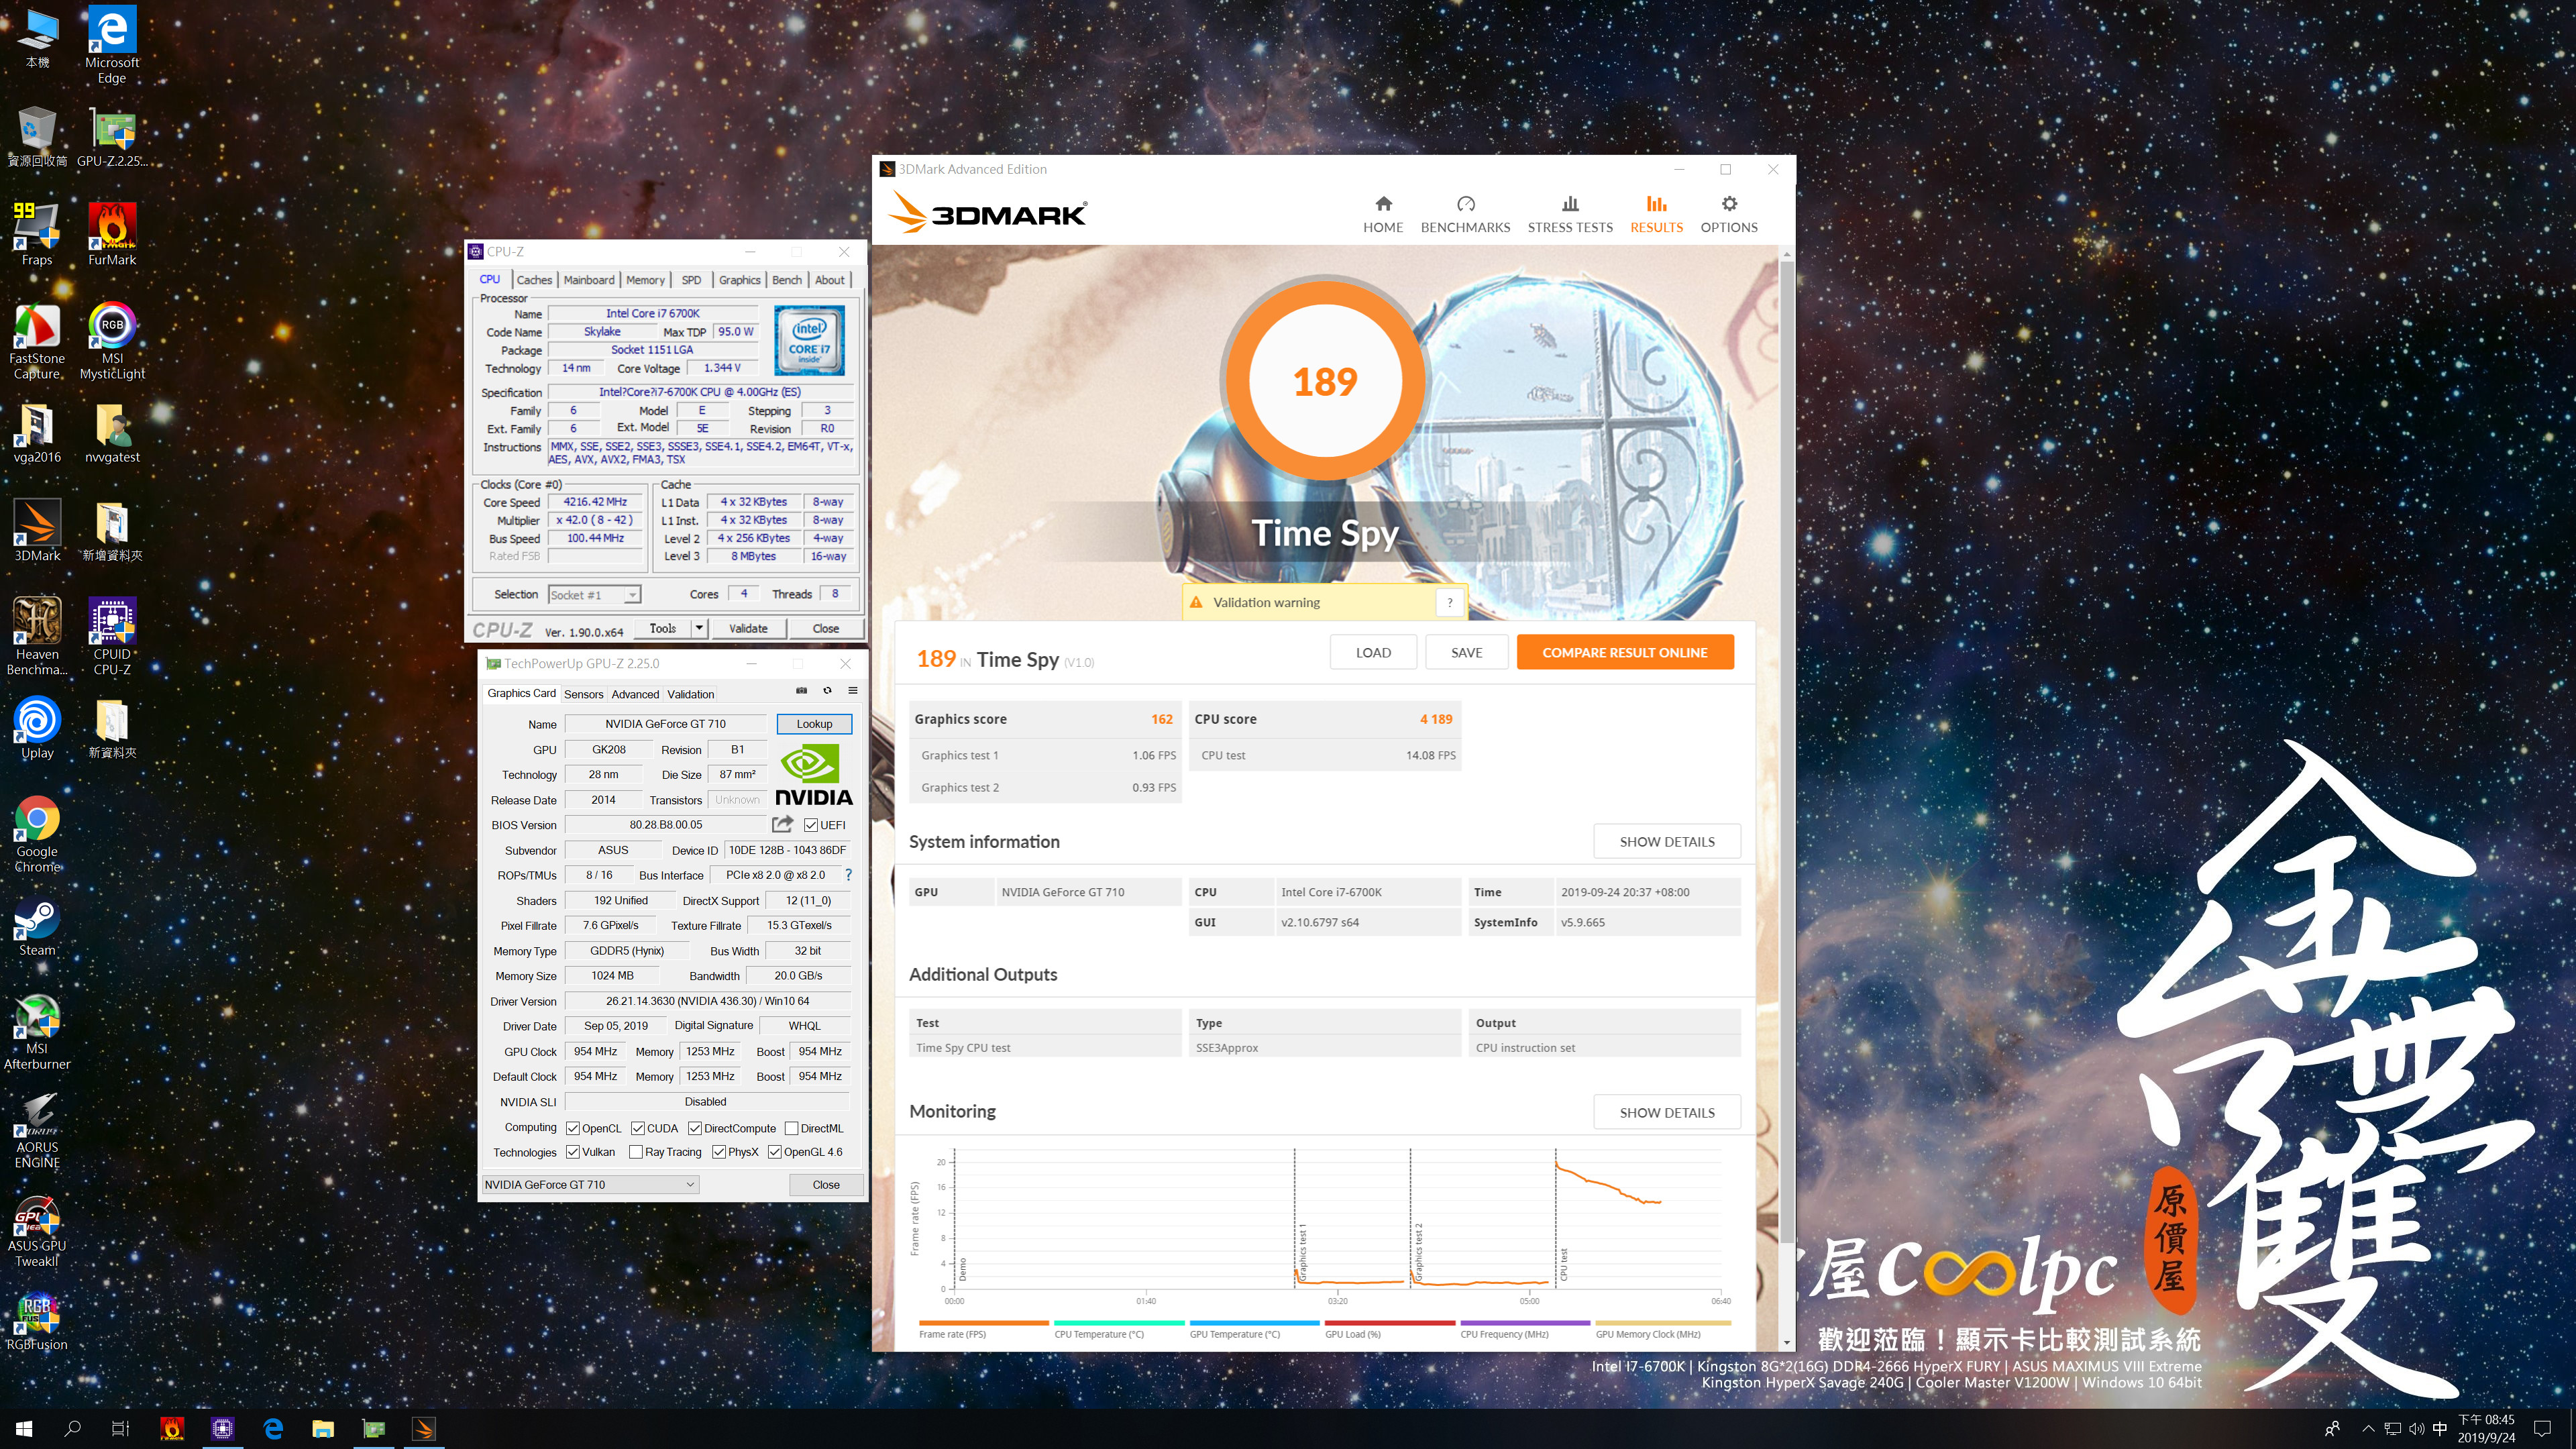Screen dimensions: 2576x1449
Task: Toggle the Ray Tracing checkbox
Action: tap(636, 1152)
